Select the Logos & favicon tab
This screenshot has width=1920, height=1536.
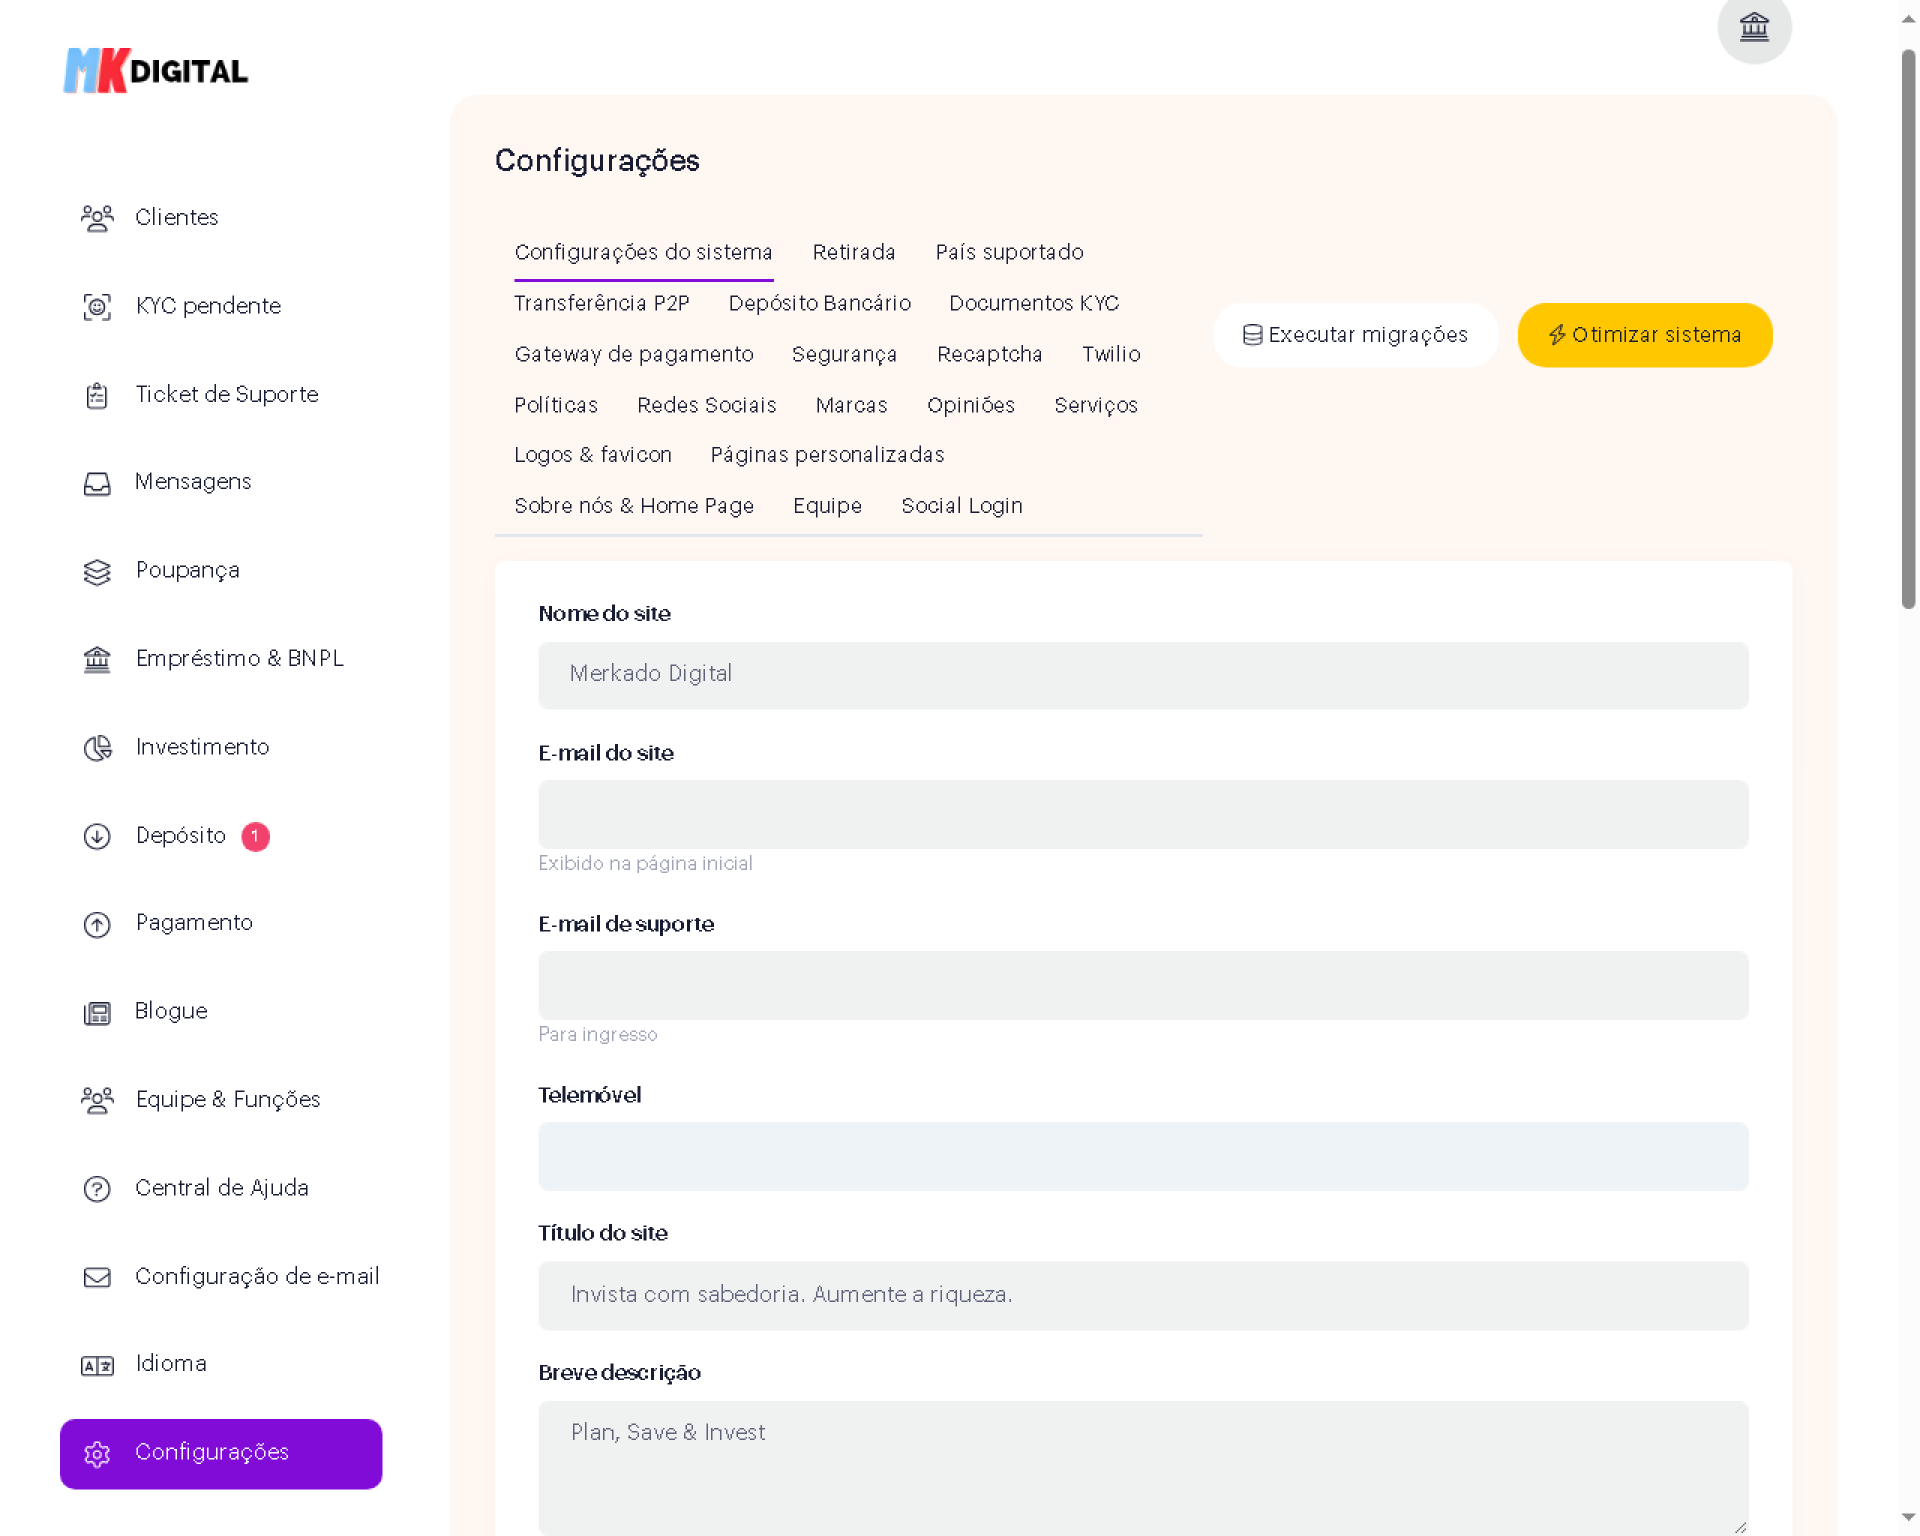tap(592, 455)
